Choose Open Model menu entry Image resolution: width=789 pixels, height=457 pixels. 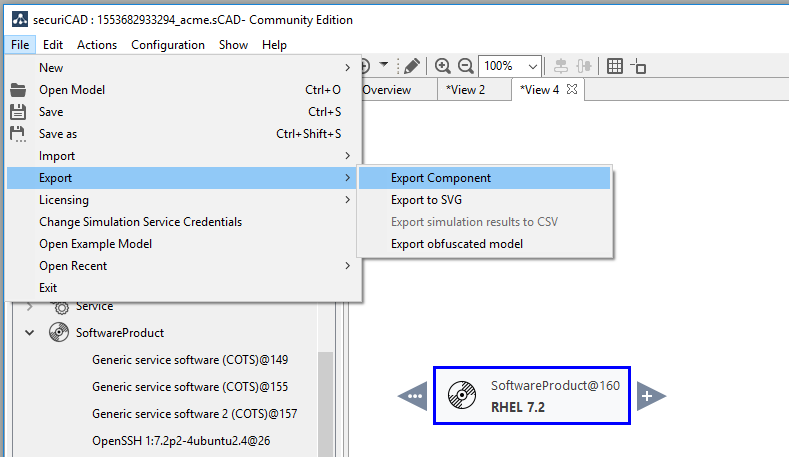tap(183, 90)
